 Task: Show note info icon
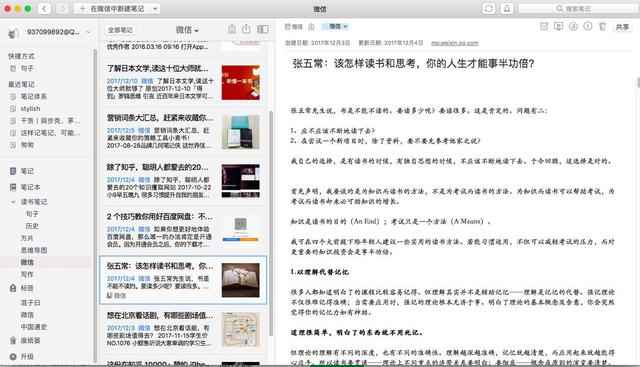click(x=588, y=27)
